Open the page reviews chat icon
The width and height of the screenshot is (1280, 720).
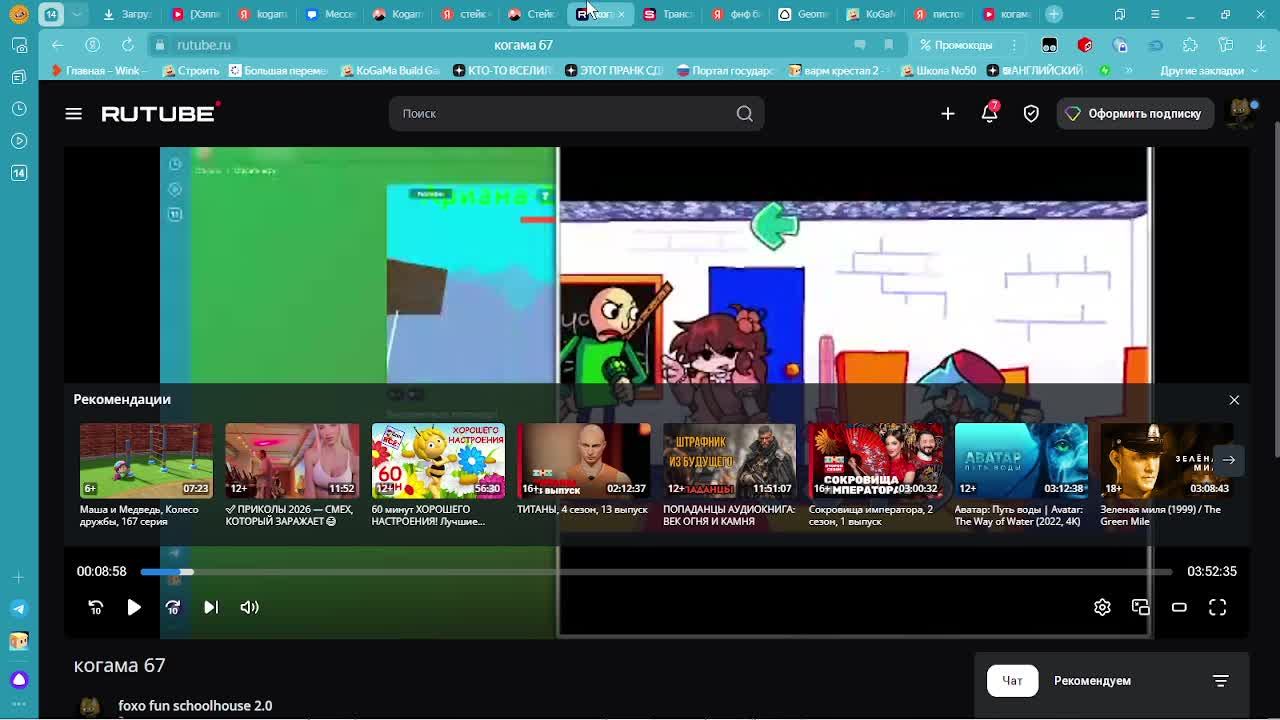tap(860, 45)
